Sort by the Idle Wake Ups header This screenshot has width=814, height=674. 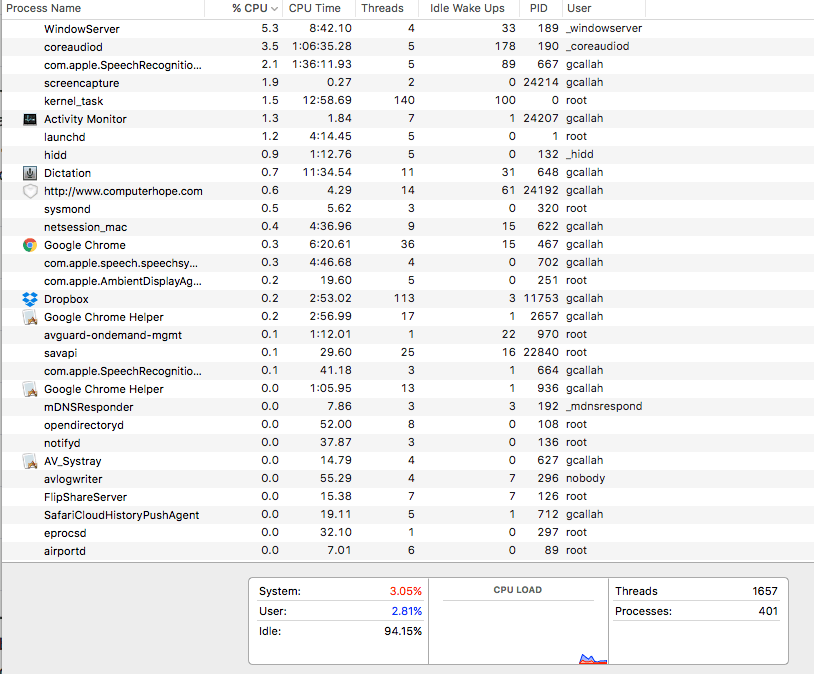coord(466,8)
